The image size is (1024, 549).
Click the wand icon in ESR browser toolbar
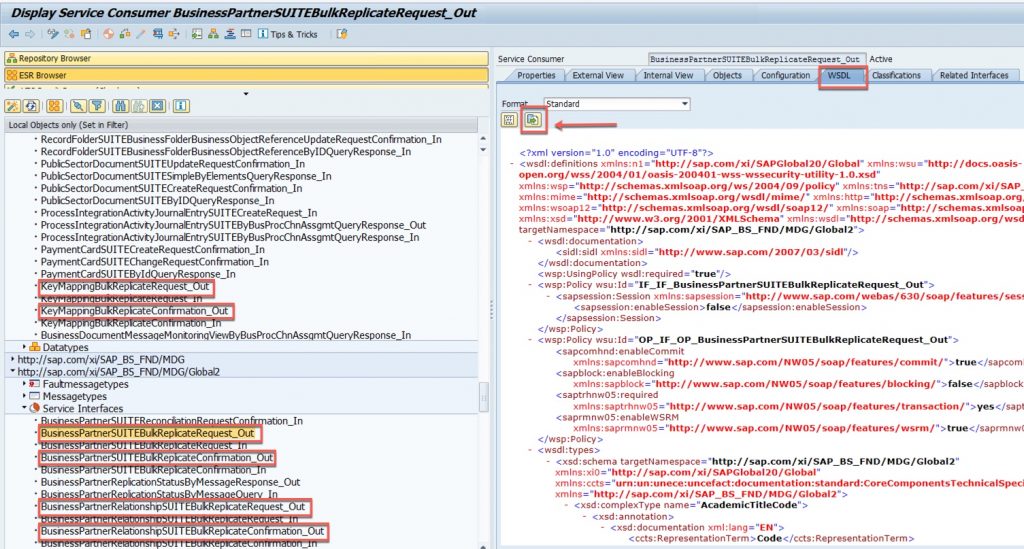tap(12, 106)
